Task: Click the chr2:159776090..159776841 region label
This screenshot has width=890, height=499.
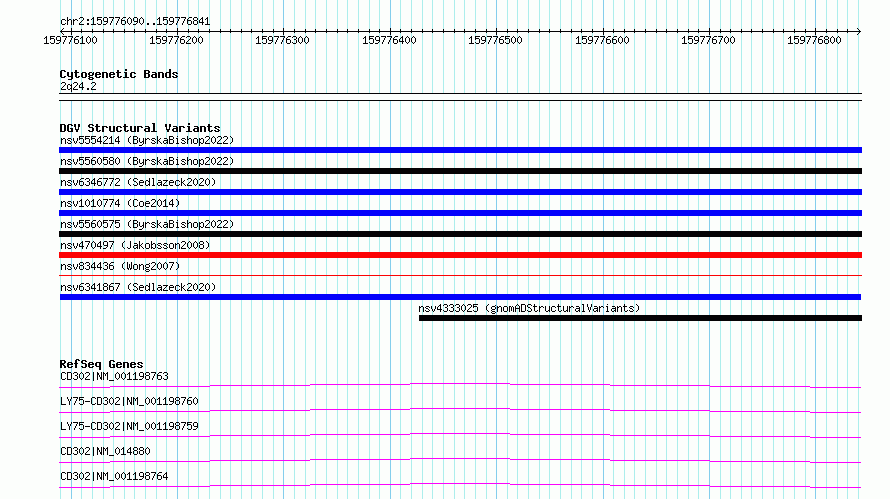Action: 135,22
